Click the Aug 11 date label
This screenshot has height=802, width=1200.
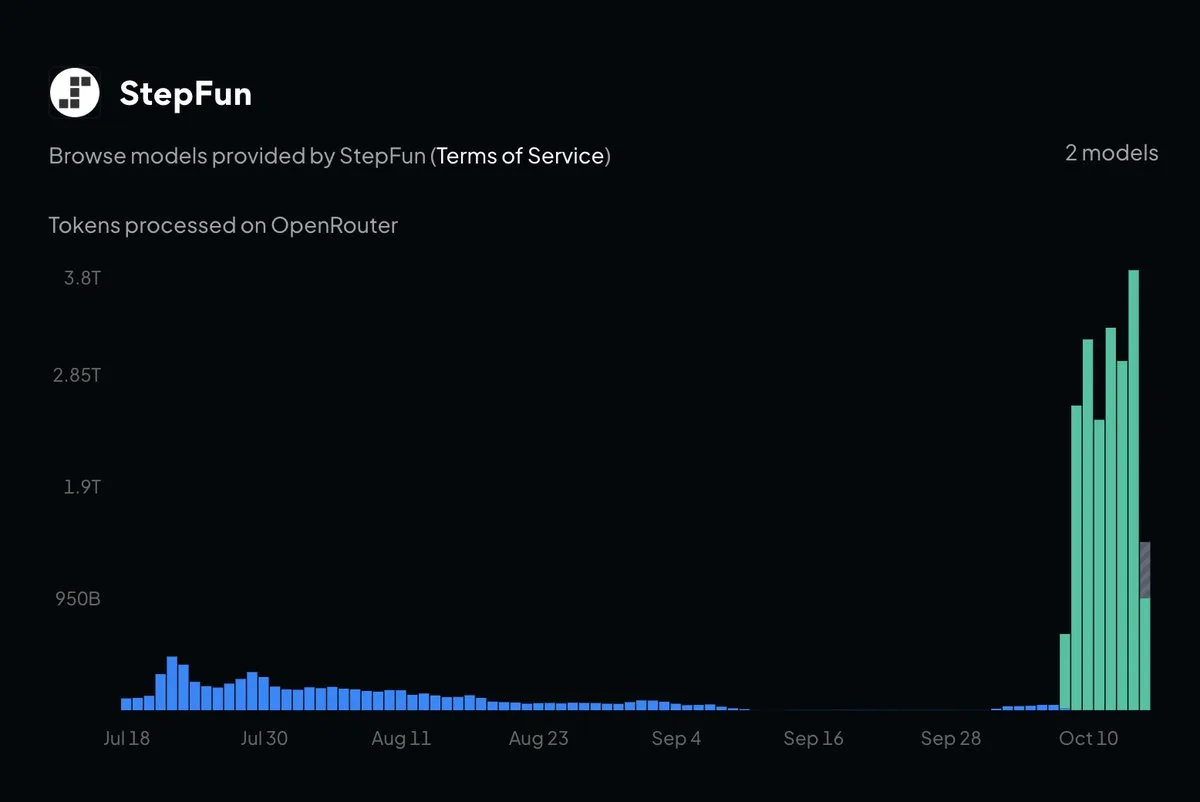[401, 739]
